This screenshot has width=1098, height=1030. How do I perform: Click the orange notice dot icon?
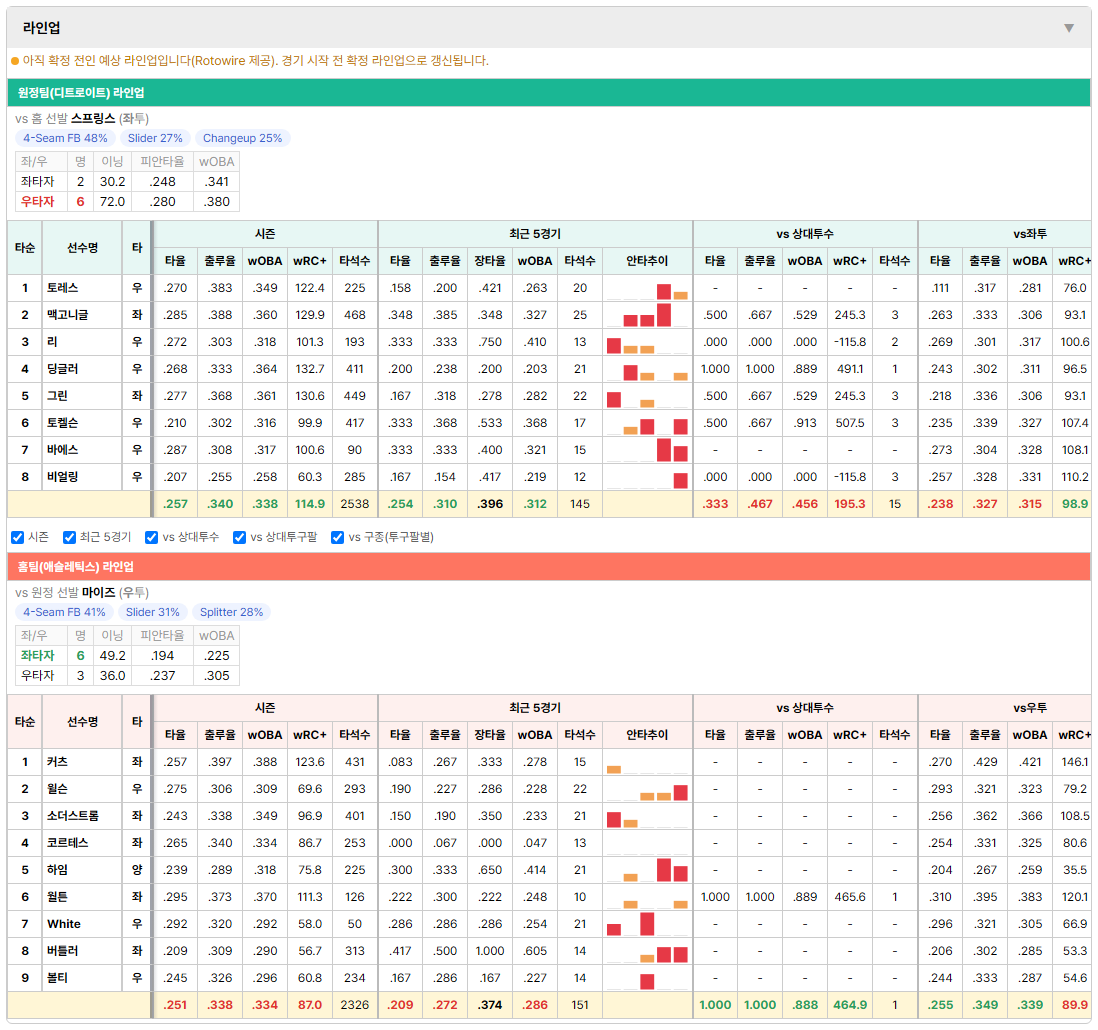tap(15, 61)
